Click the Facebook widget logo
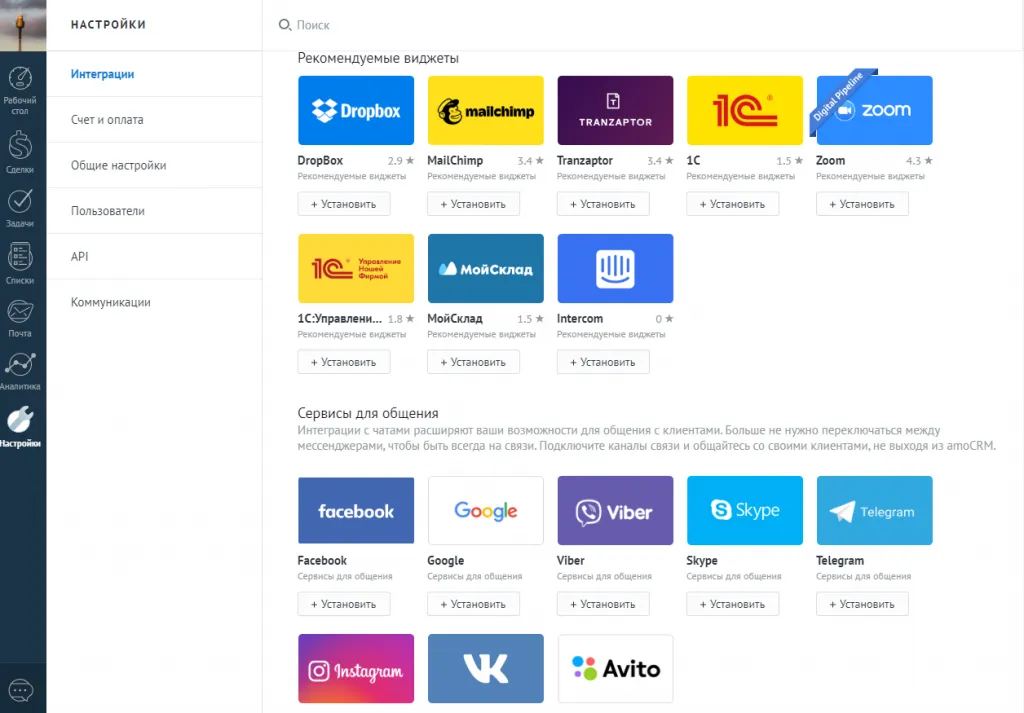 point(356,511)
